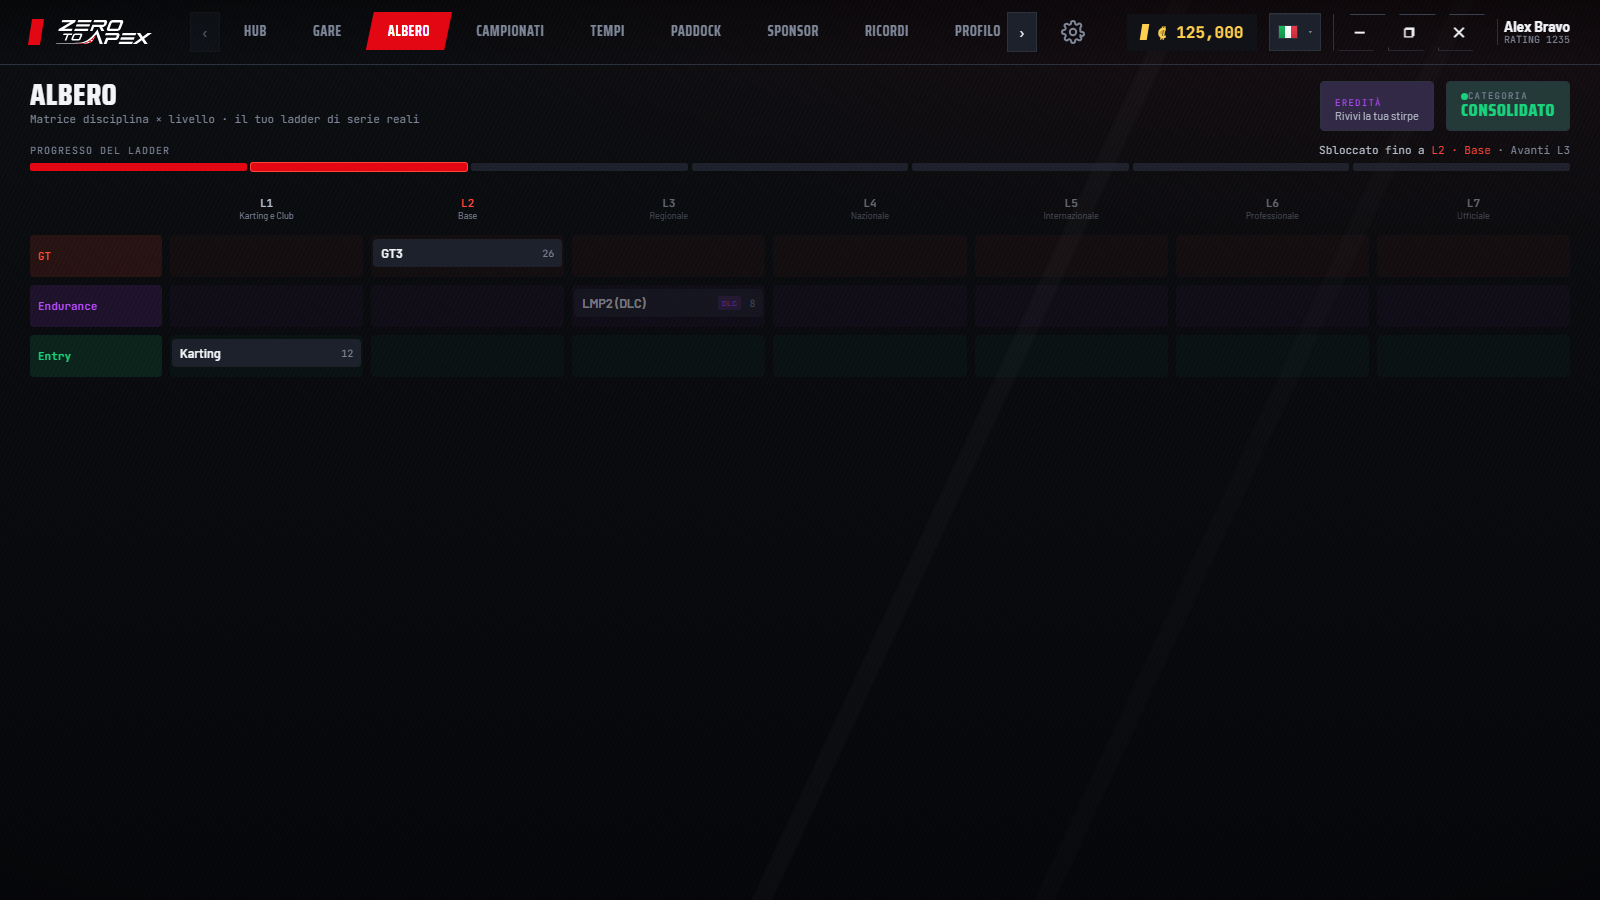Click the DLC tag on LMP2
Image resolution: width=1600 pixels, height=900 pixels.
pyautogui.click(x=729, y=304)
